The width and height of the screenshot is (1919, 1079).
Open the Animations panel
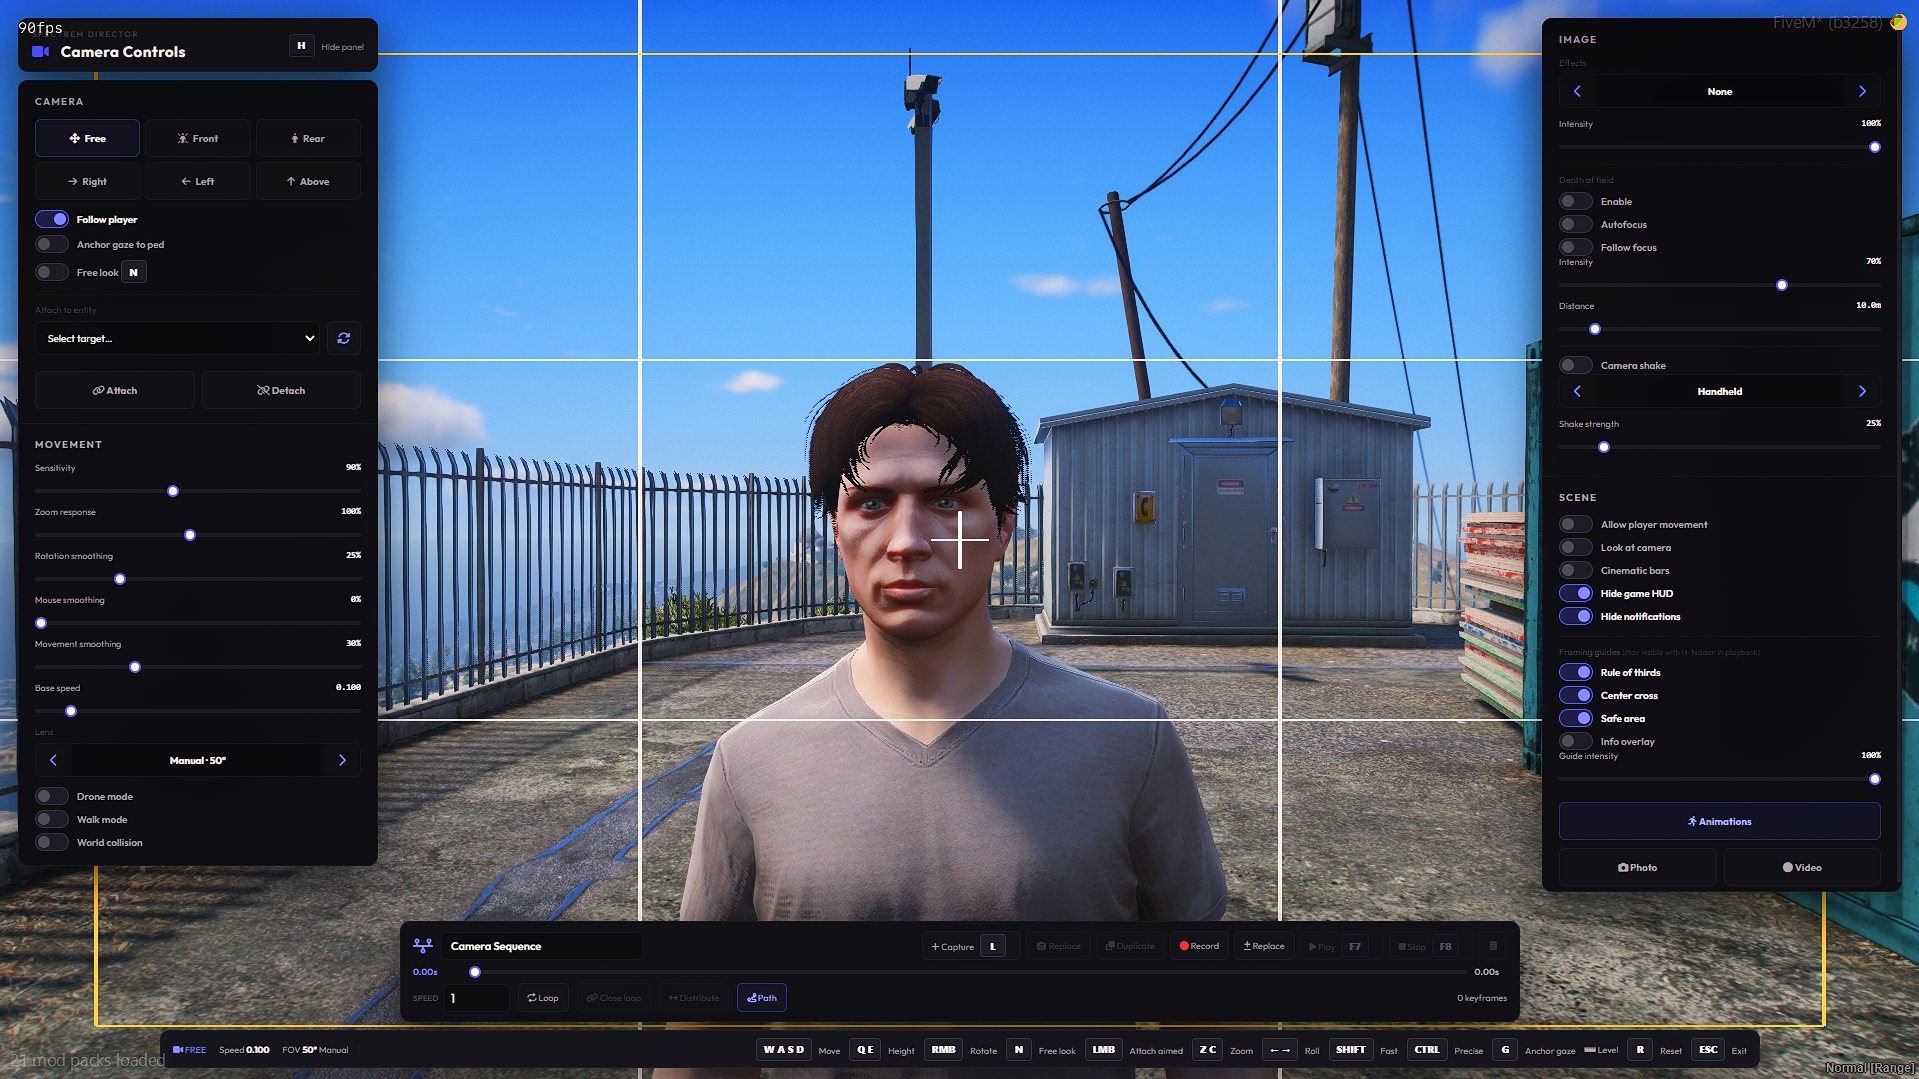[x=1719, y=821]
